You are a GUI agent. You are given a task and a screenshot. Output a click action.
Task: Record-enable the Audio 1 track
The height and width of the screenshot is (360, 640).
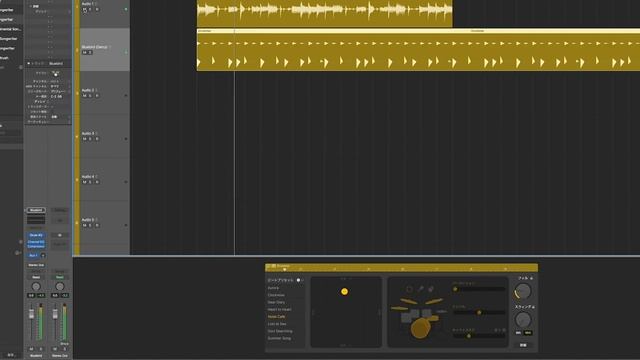[97, 9]
